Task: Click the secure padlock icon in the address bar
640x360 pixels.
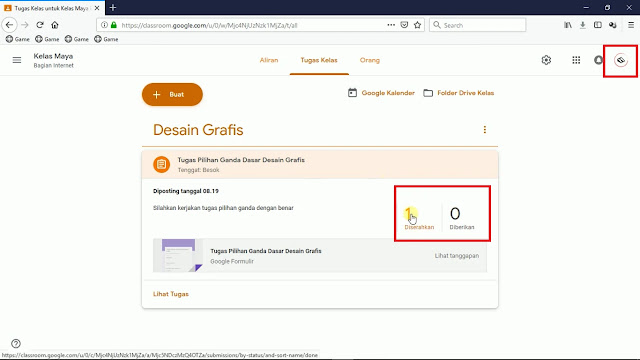Action: (114, 25)
